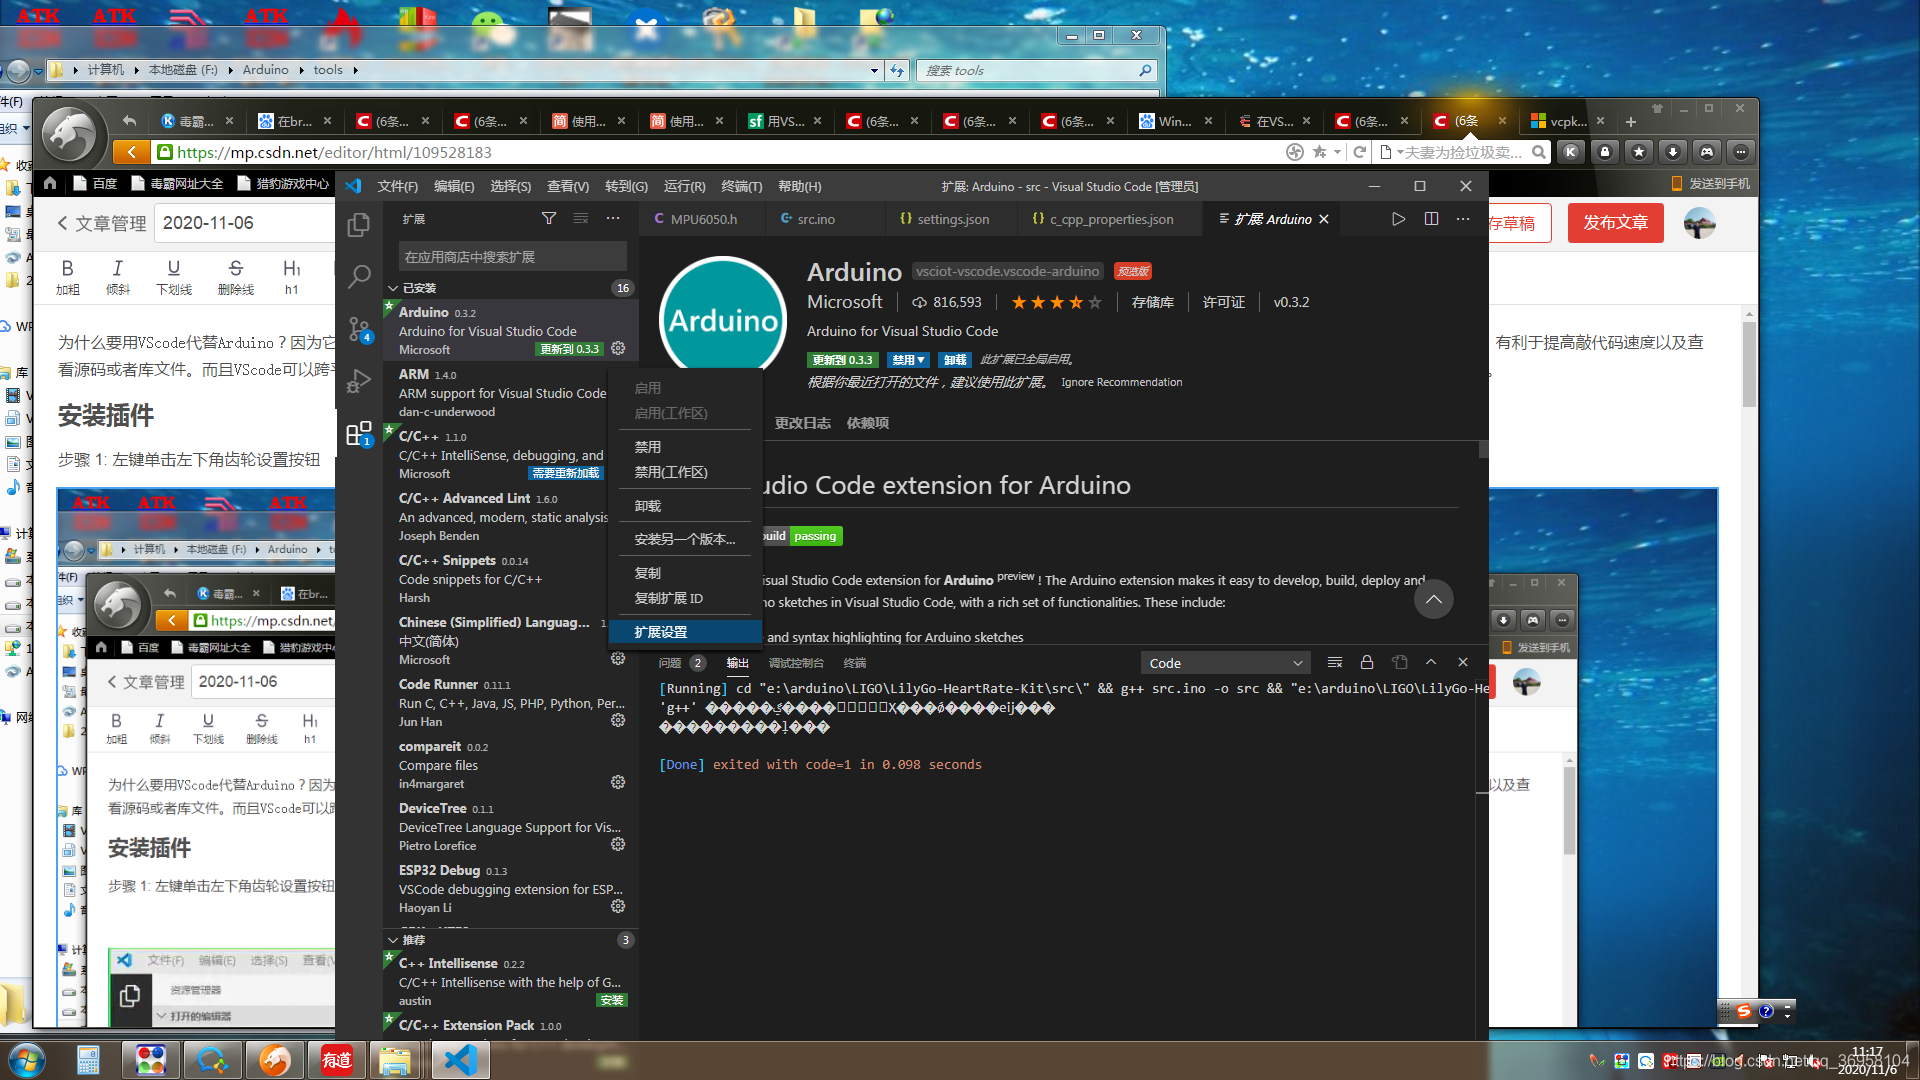Open the Search view in the activity bar

pos(359,277)
